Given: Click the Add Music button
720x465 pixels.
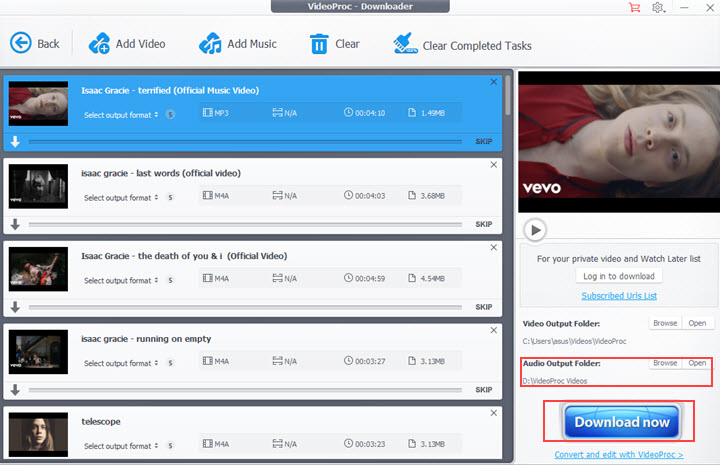Looking at the screenshot, I should 237,44.
